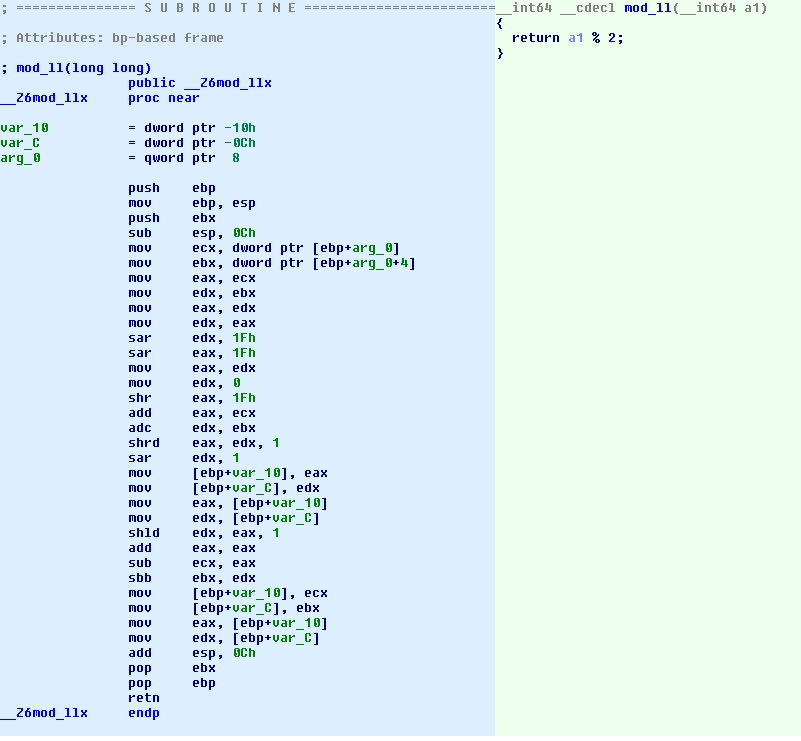Select the 'endp' directive at the bottom
The height and width of the screenshot is (741, 801).
pyautogui.click(x=143, y=713)
